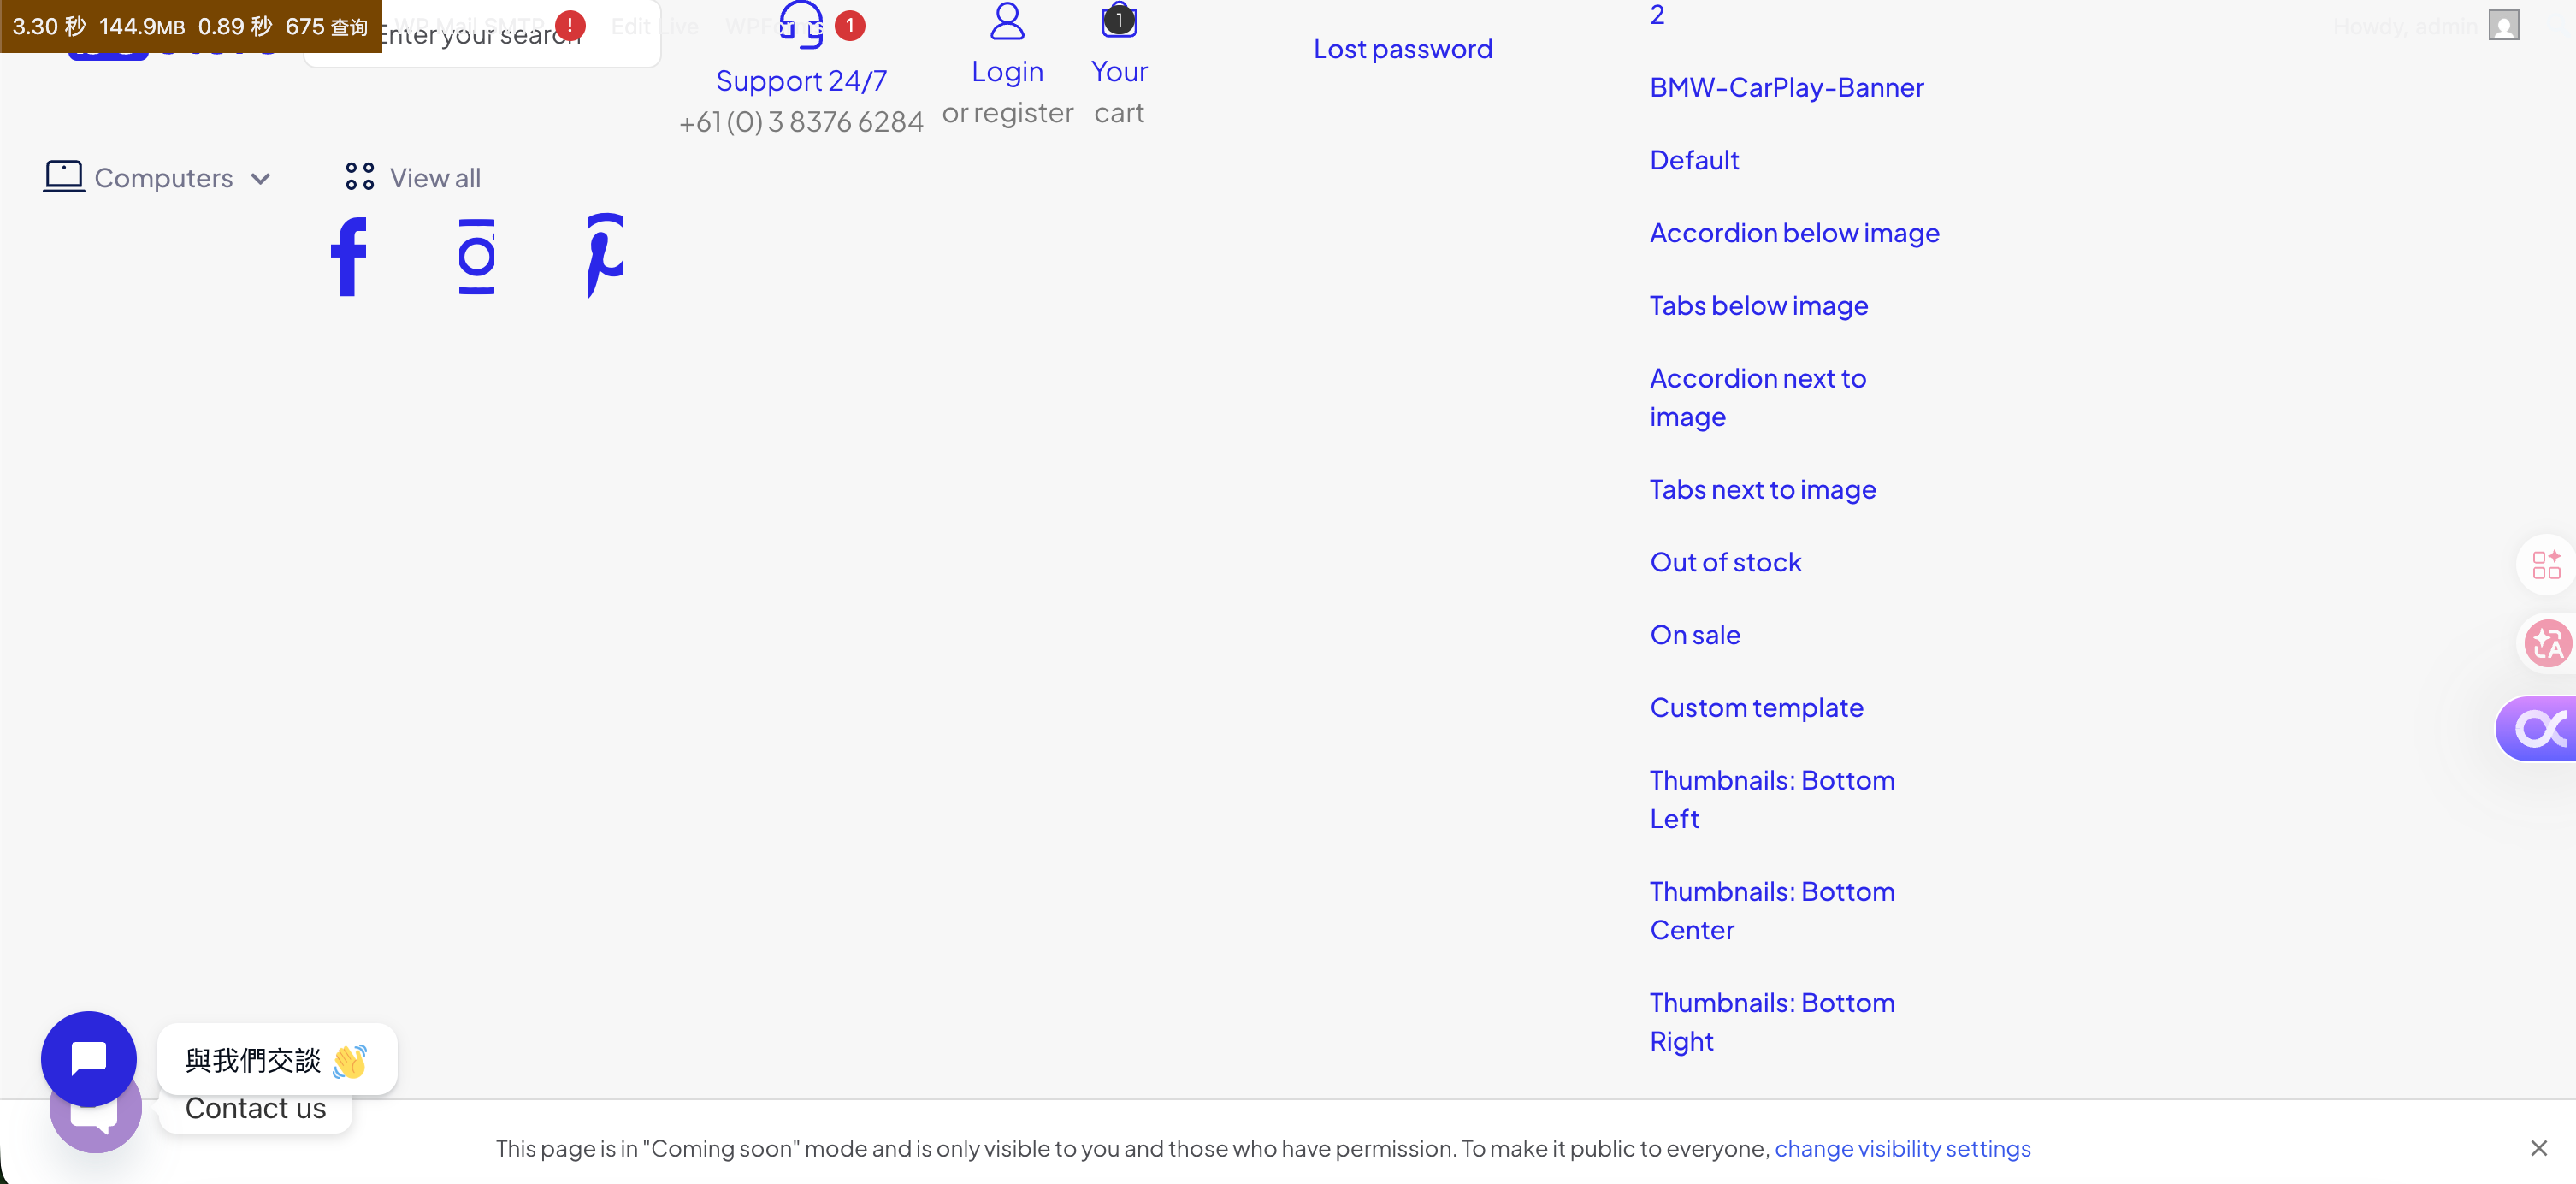
Task: Click the Facebook social icon
Action: [348, 256]
